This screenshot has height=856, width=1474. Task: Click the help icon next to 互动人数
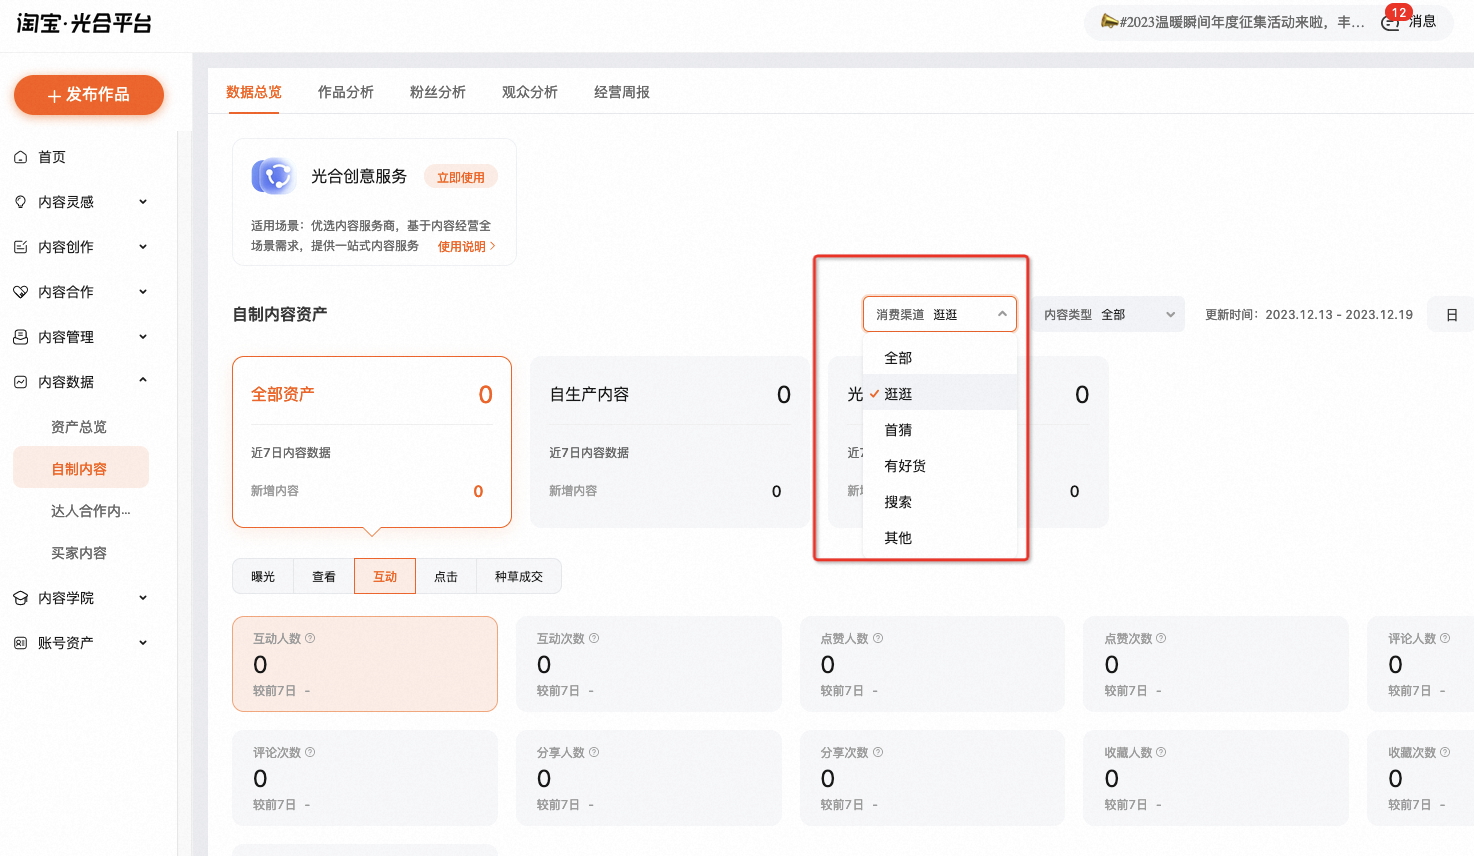click(310, 638)
